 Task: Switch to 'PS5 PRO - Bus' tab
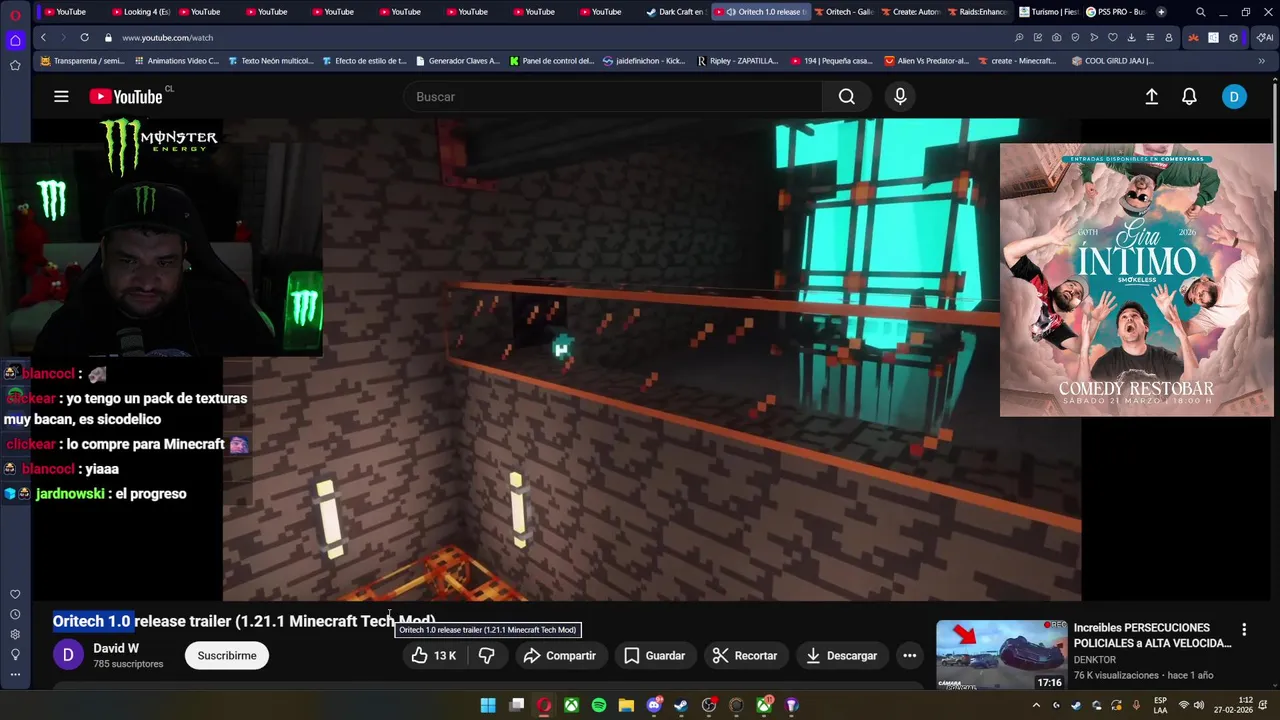pos(1115,12)
